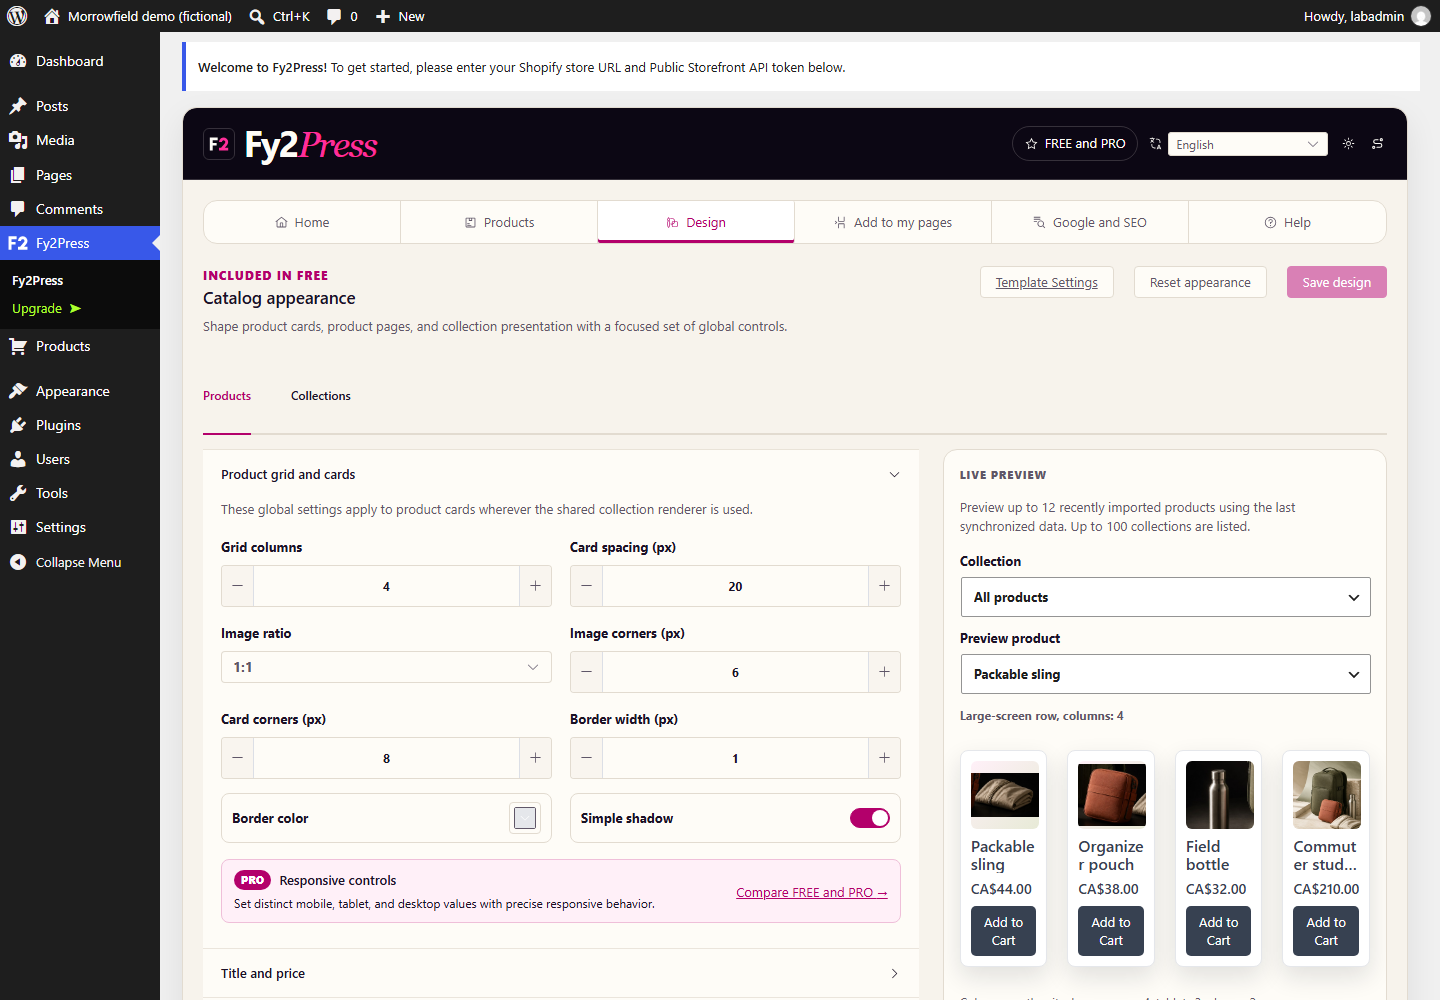Click the Grid columns value field

(x=386, y=586)
